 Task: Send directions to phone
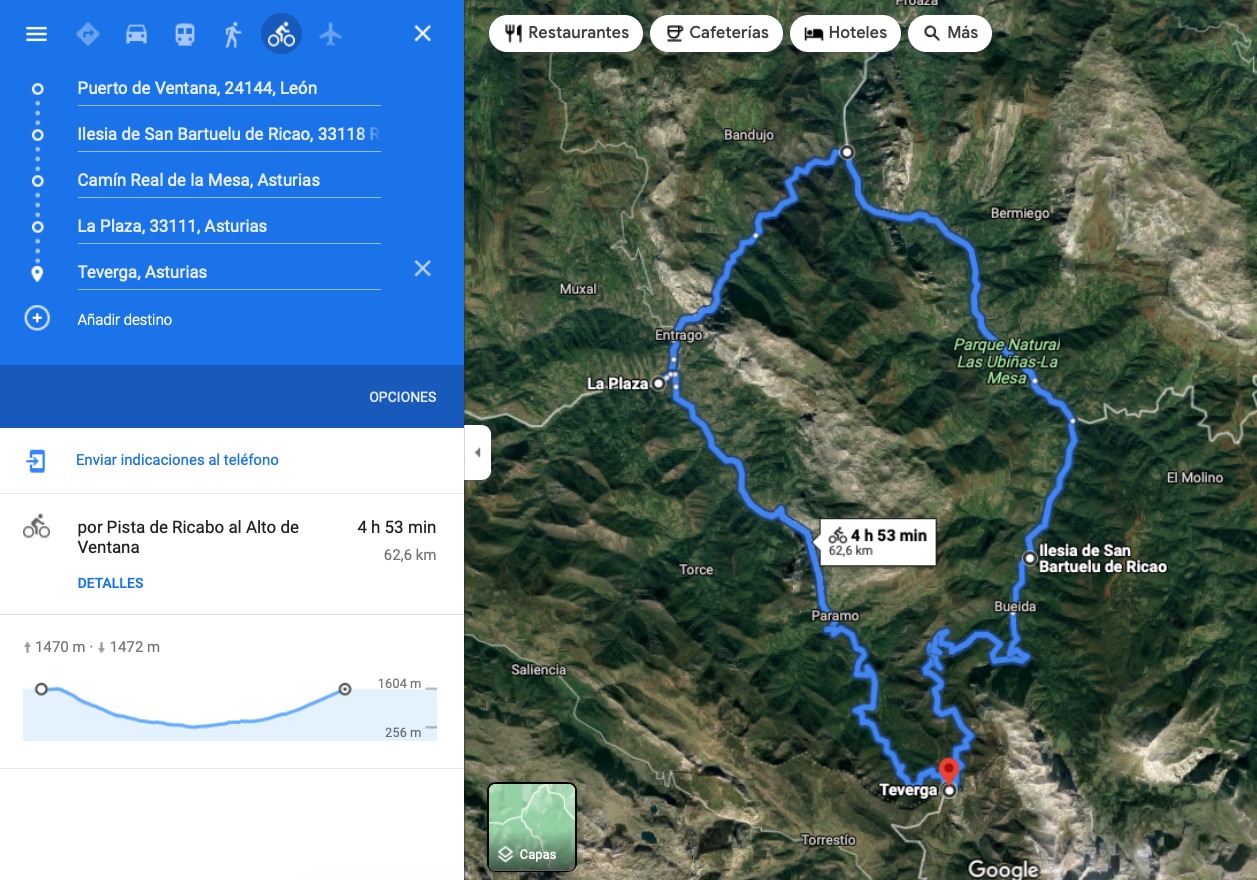(177, 460)
